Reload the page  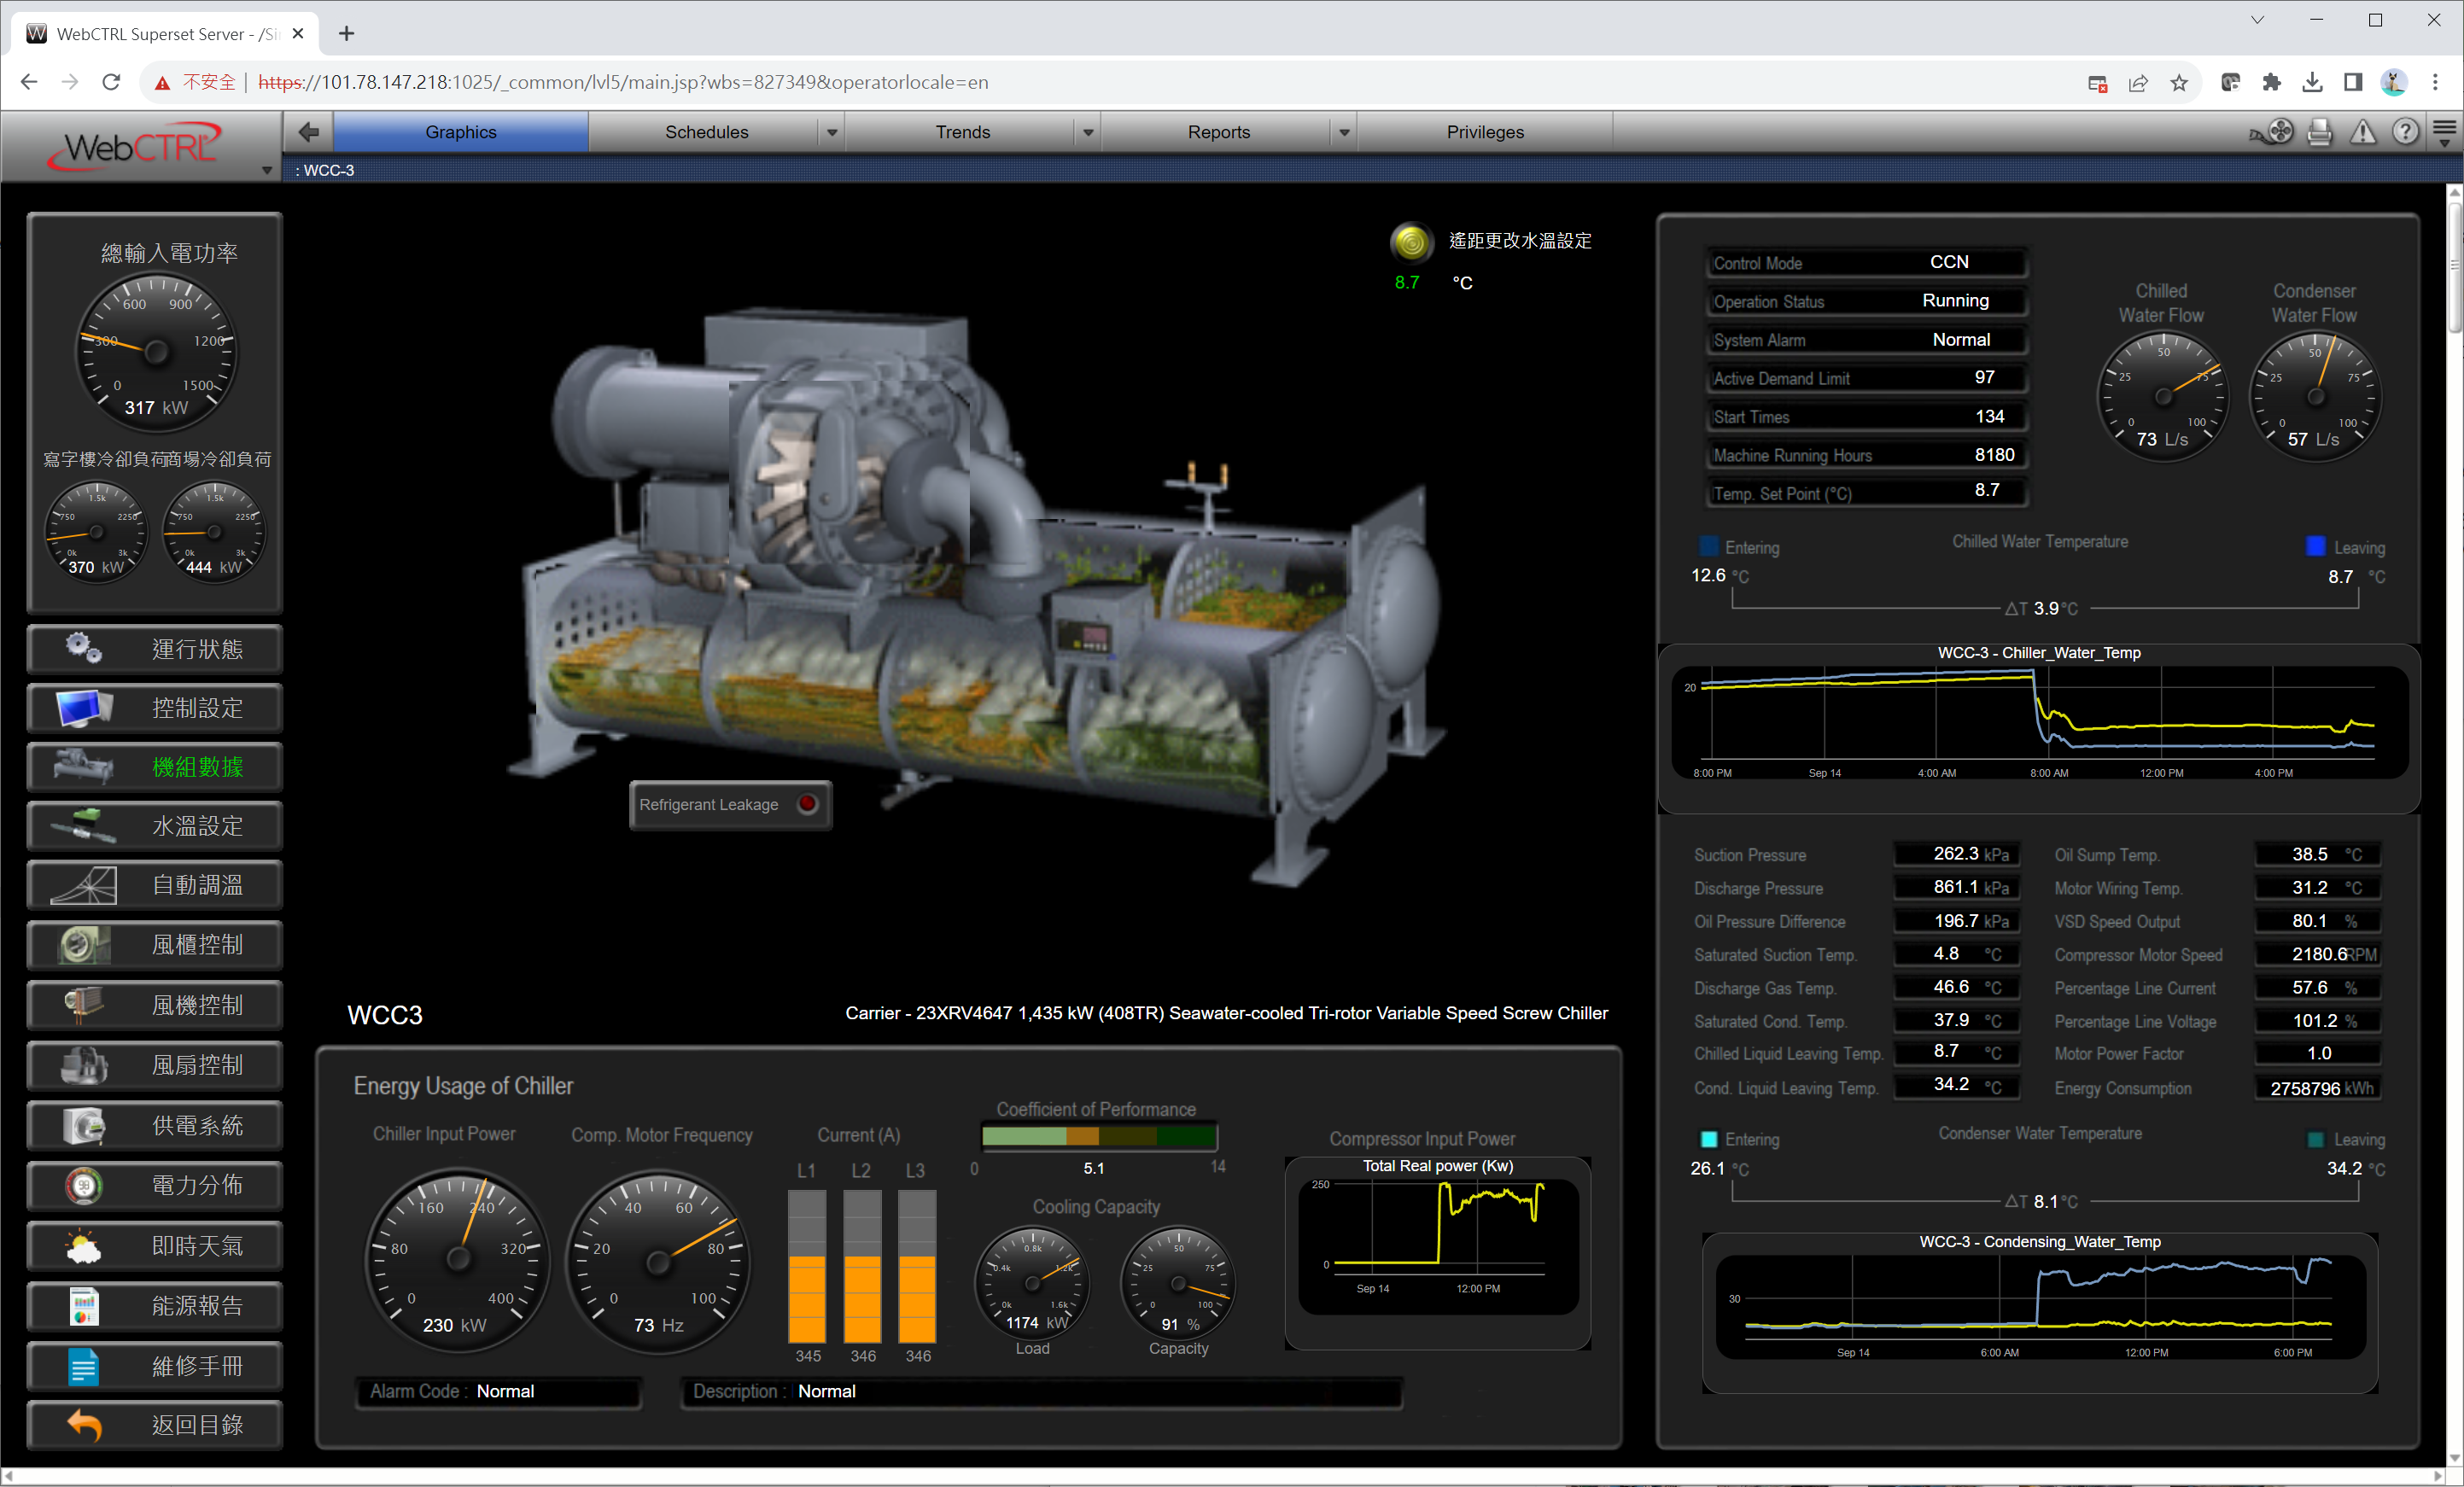(x=111, y=82)
